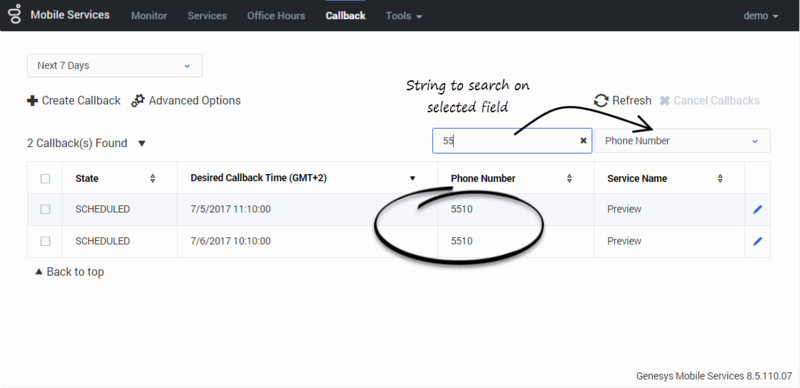Click phone number 5510 in the 7/6/2017 row
The image size is (800, 388).
[x=462, y=241]
